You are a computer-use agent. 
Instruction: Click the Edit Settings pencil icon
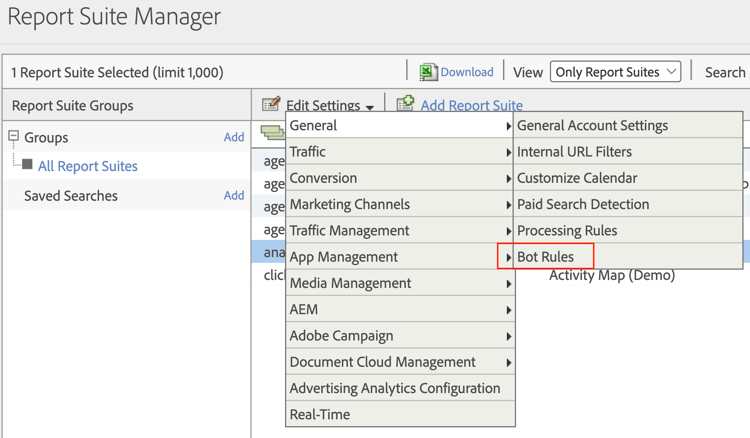271,105
